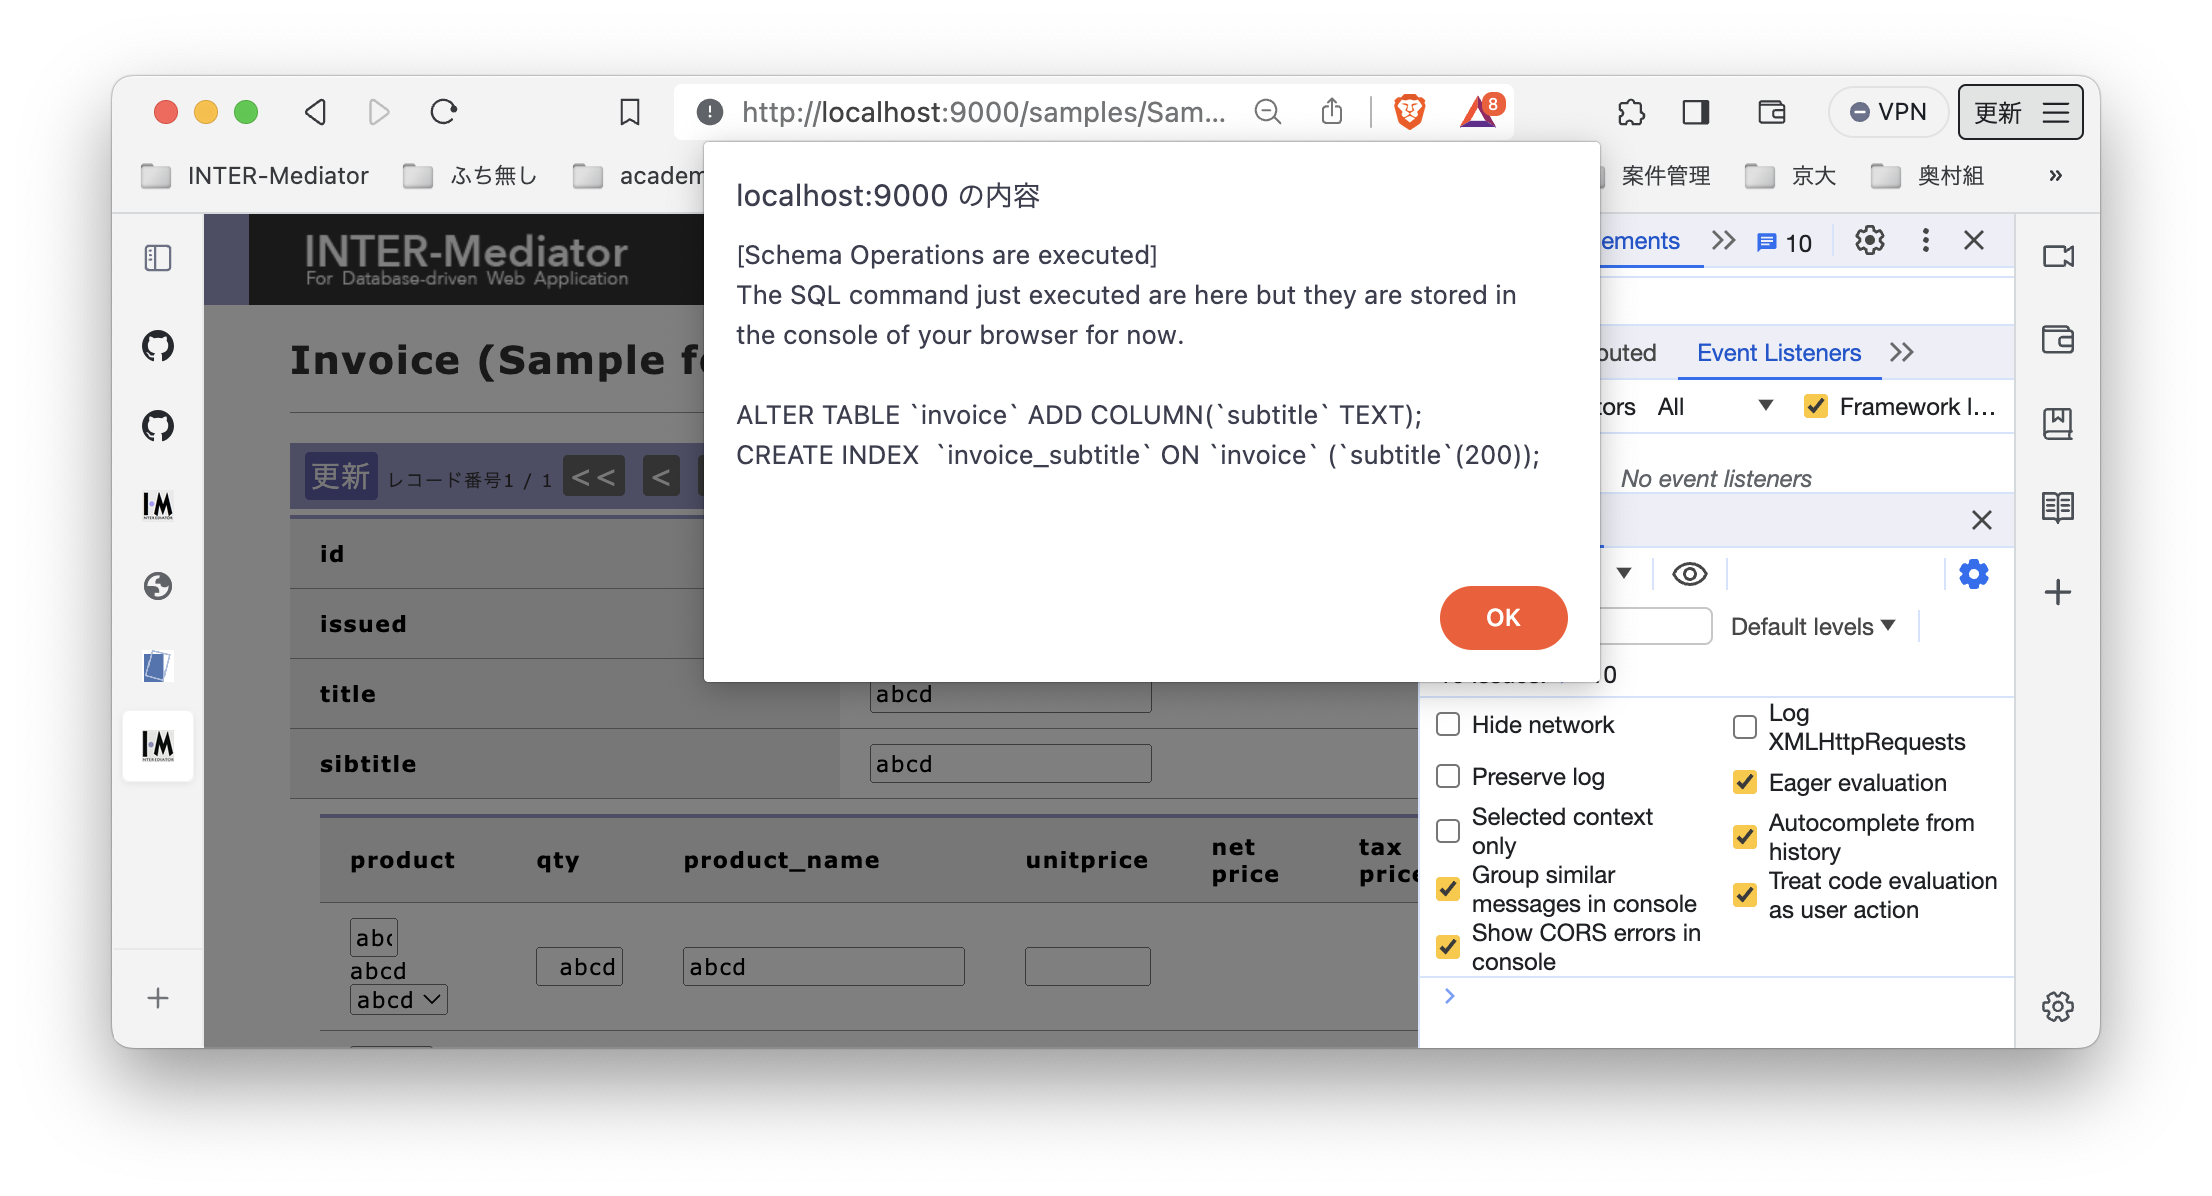Open the 10 issues message counter
The image size is (2212, 1196).
pyautogui.click(x=1785, y=243)
